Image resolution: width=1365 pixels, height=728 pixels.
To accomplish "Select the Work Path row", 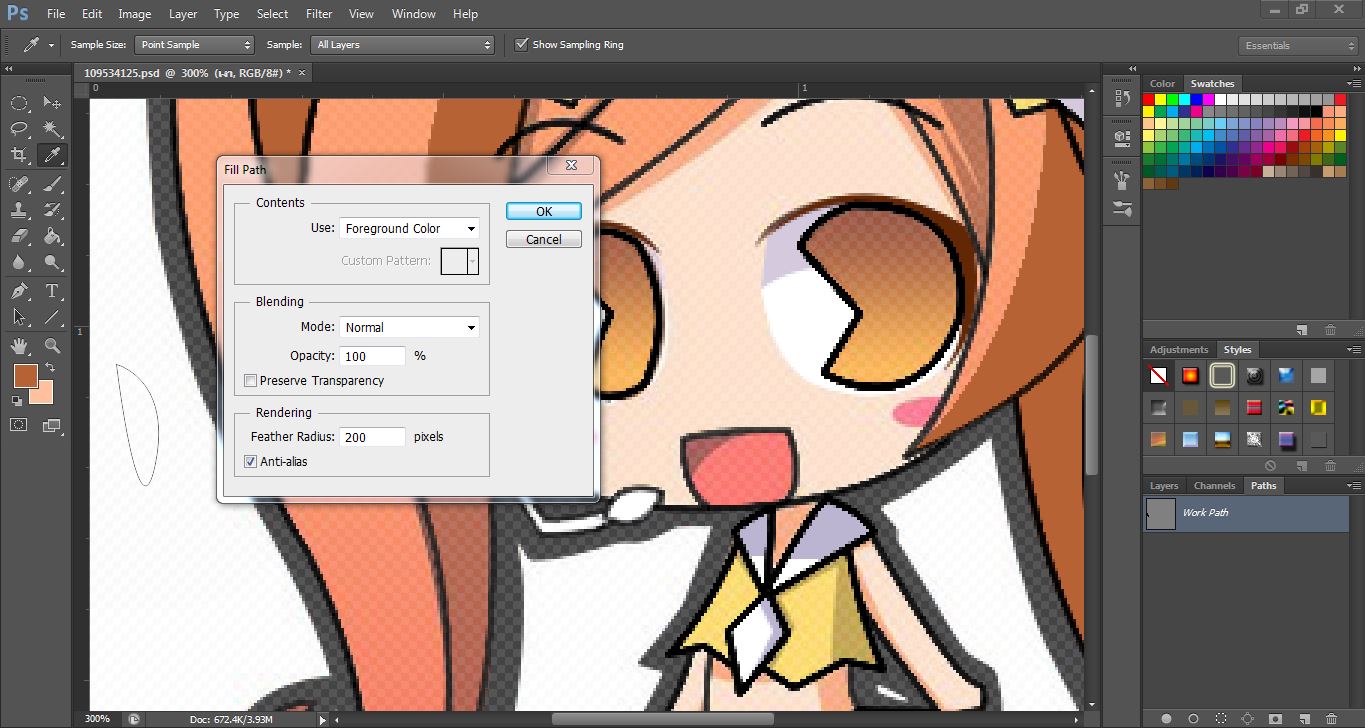I will click(1246, 513).
